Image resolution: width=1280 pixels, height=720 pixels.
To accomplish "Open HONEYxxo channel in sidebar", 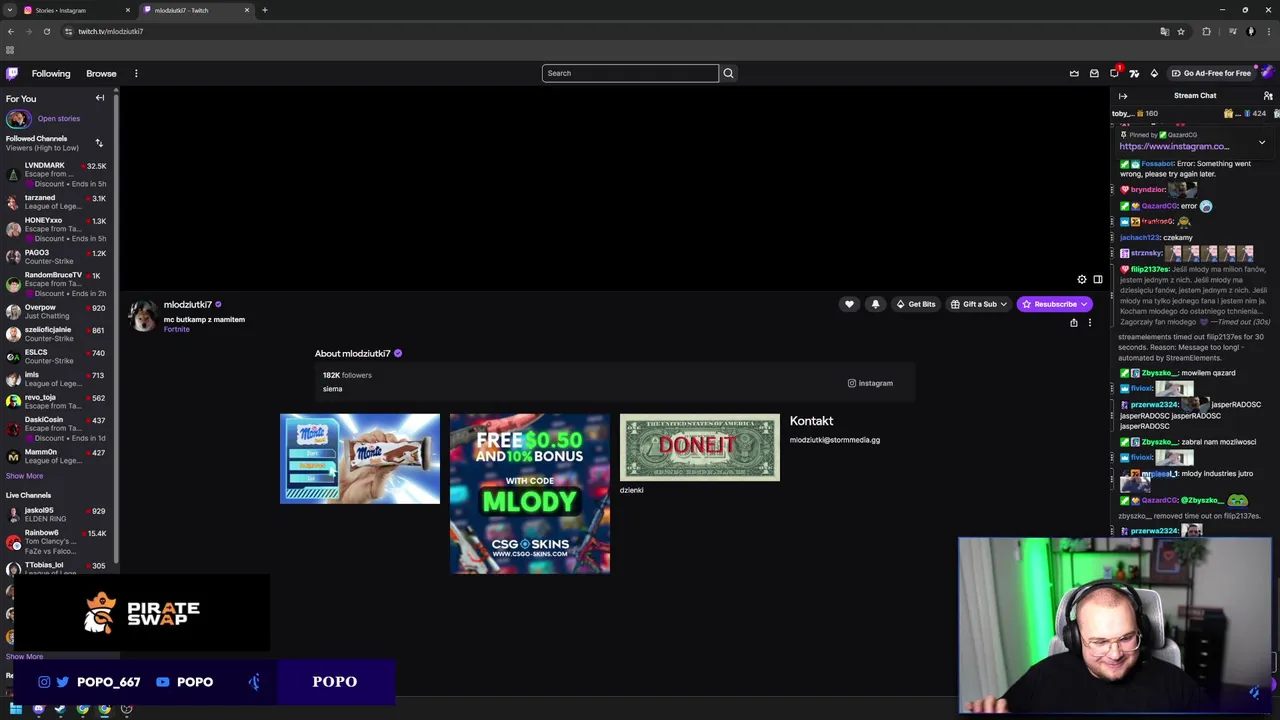I will pyautogui.click(x=59, y=229).
